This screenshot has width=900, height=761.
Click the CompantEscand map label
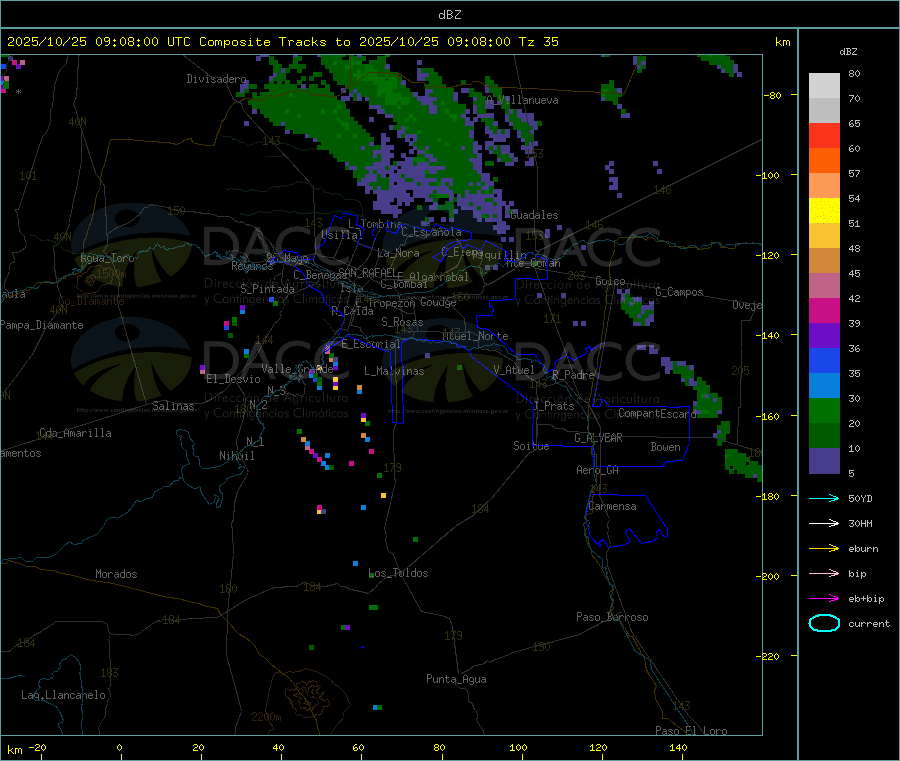657,414
